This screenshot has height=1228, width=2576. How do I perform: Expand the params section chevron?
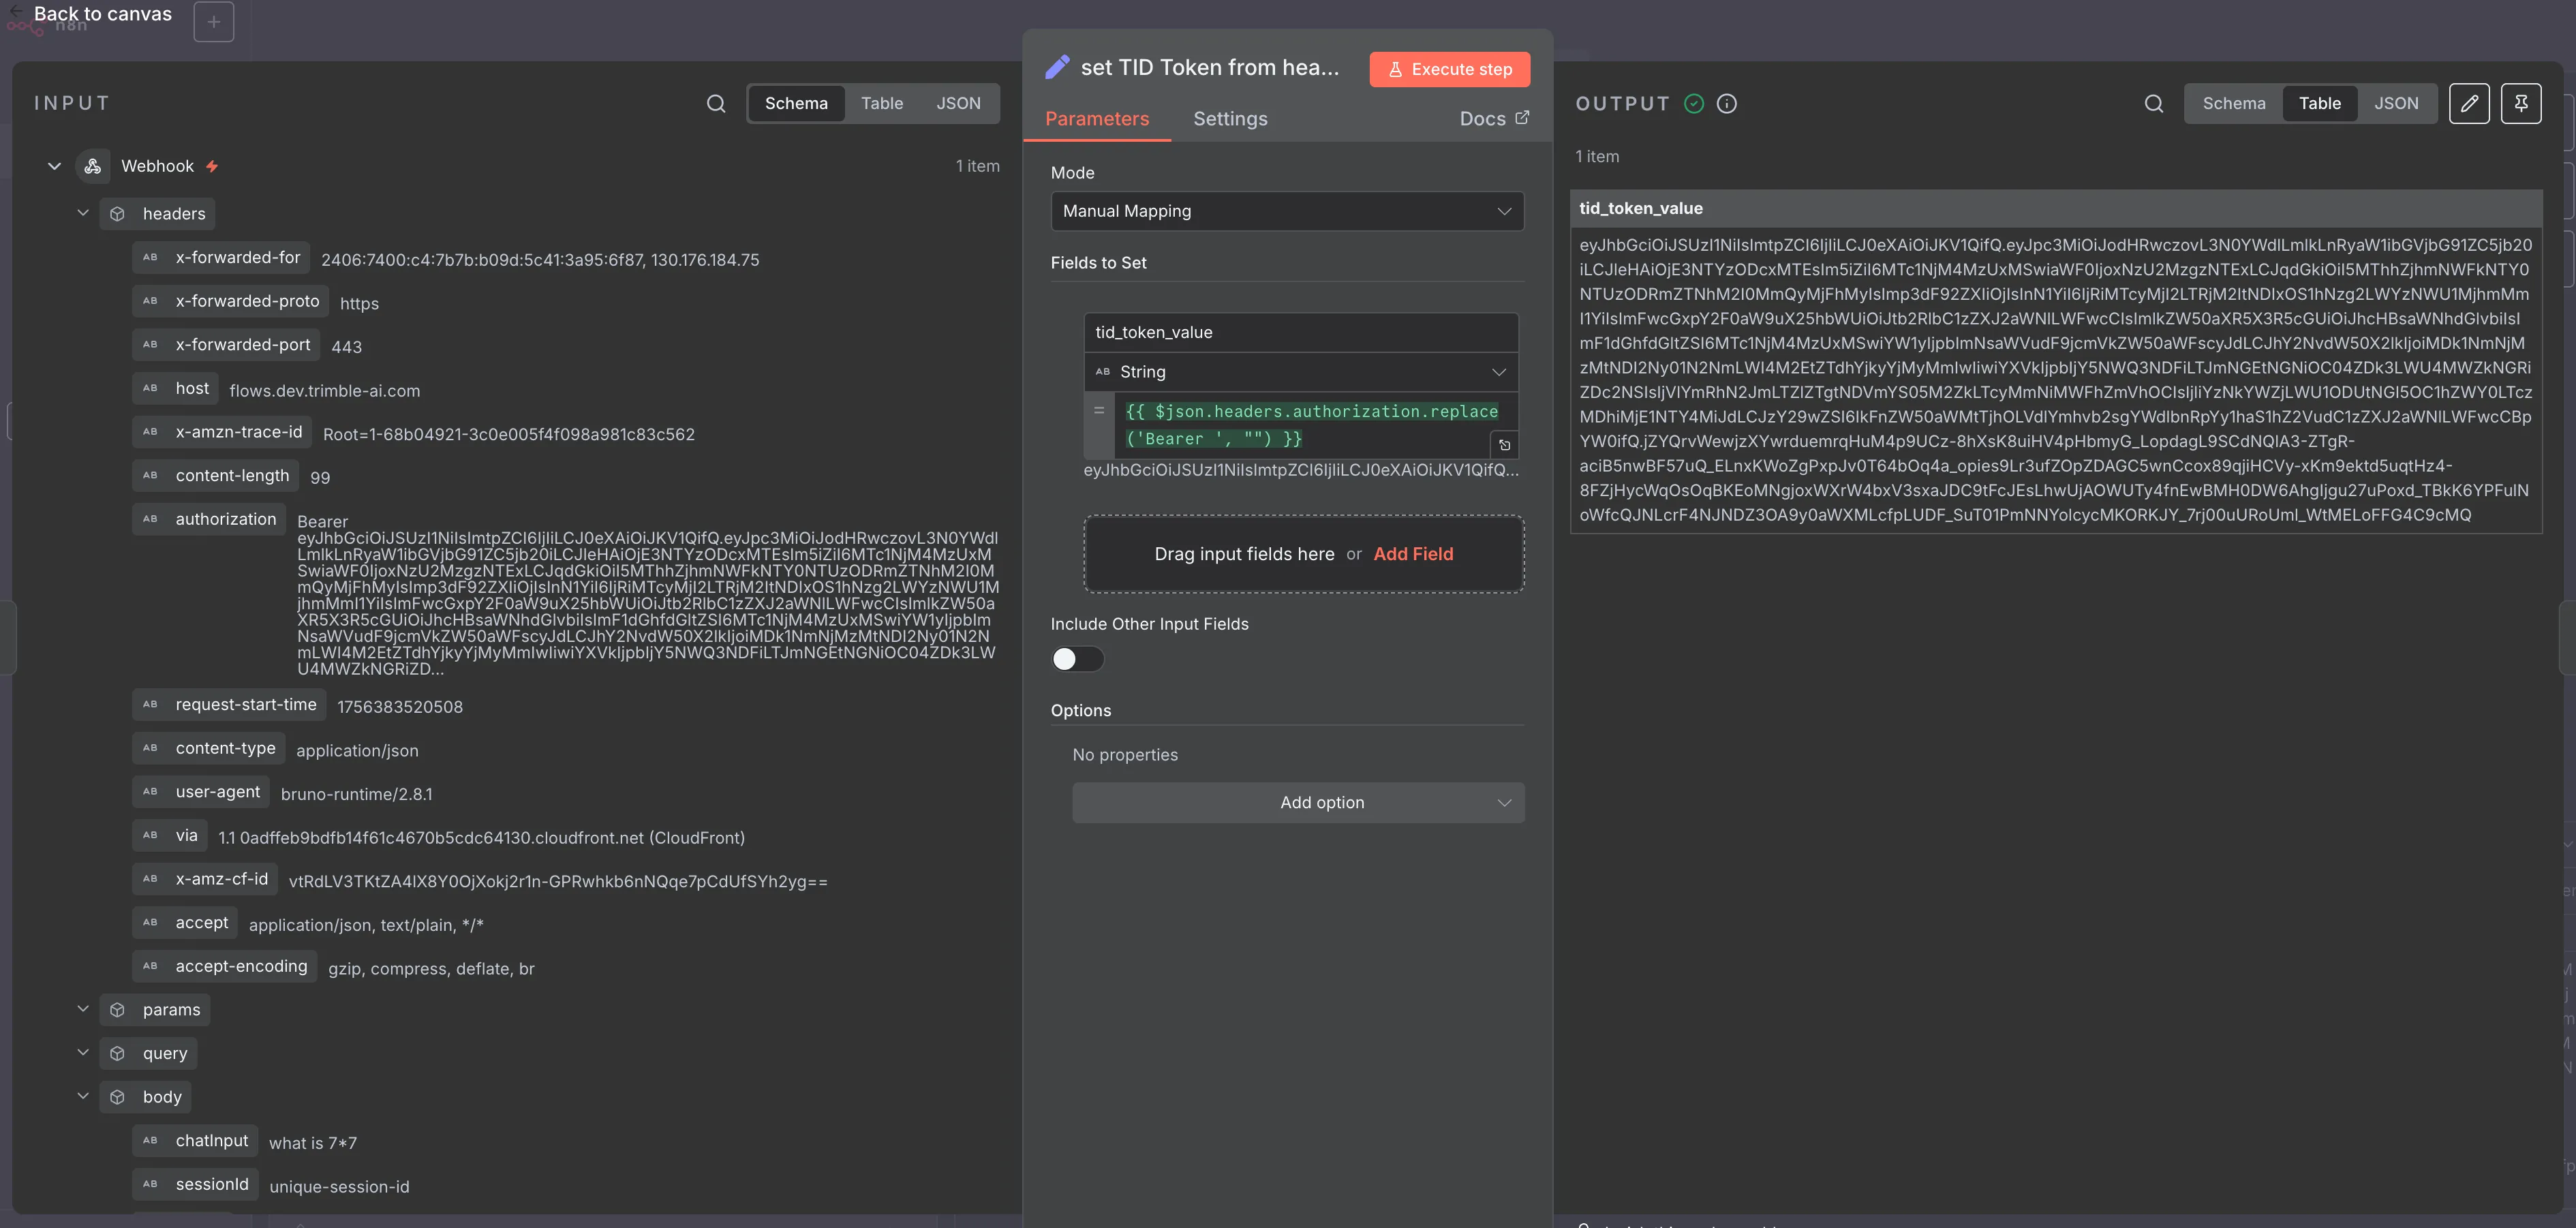[x=83, y=1009]
